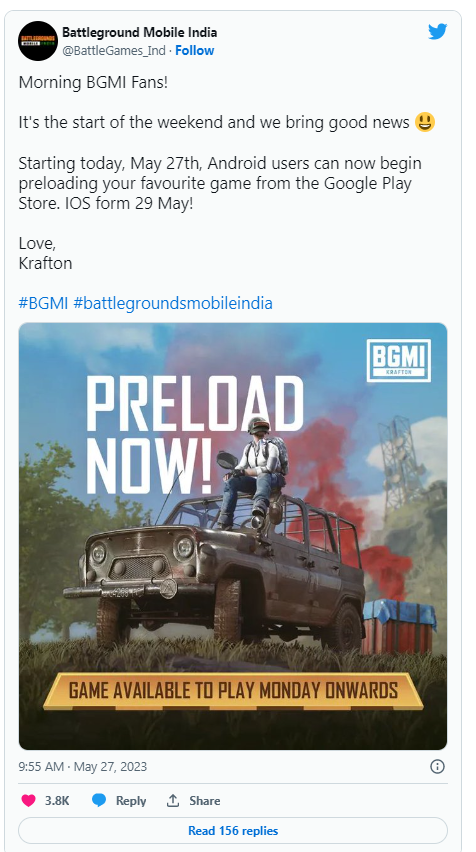476x852 pixels.
Task: Click the Battleground Mobile India display name
Action: click(x=140, y=33)
